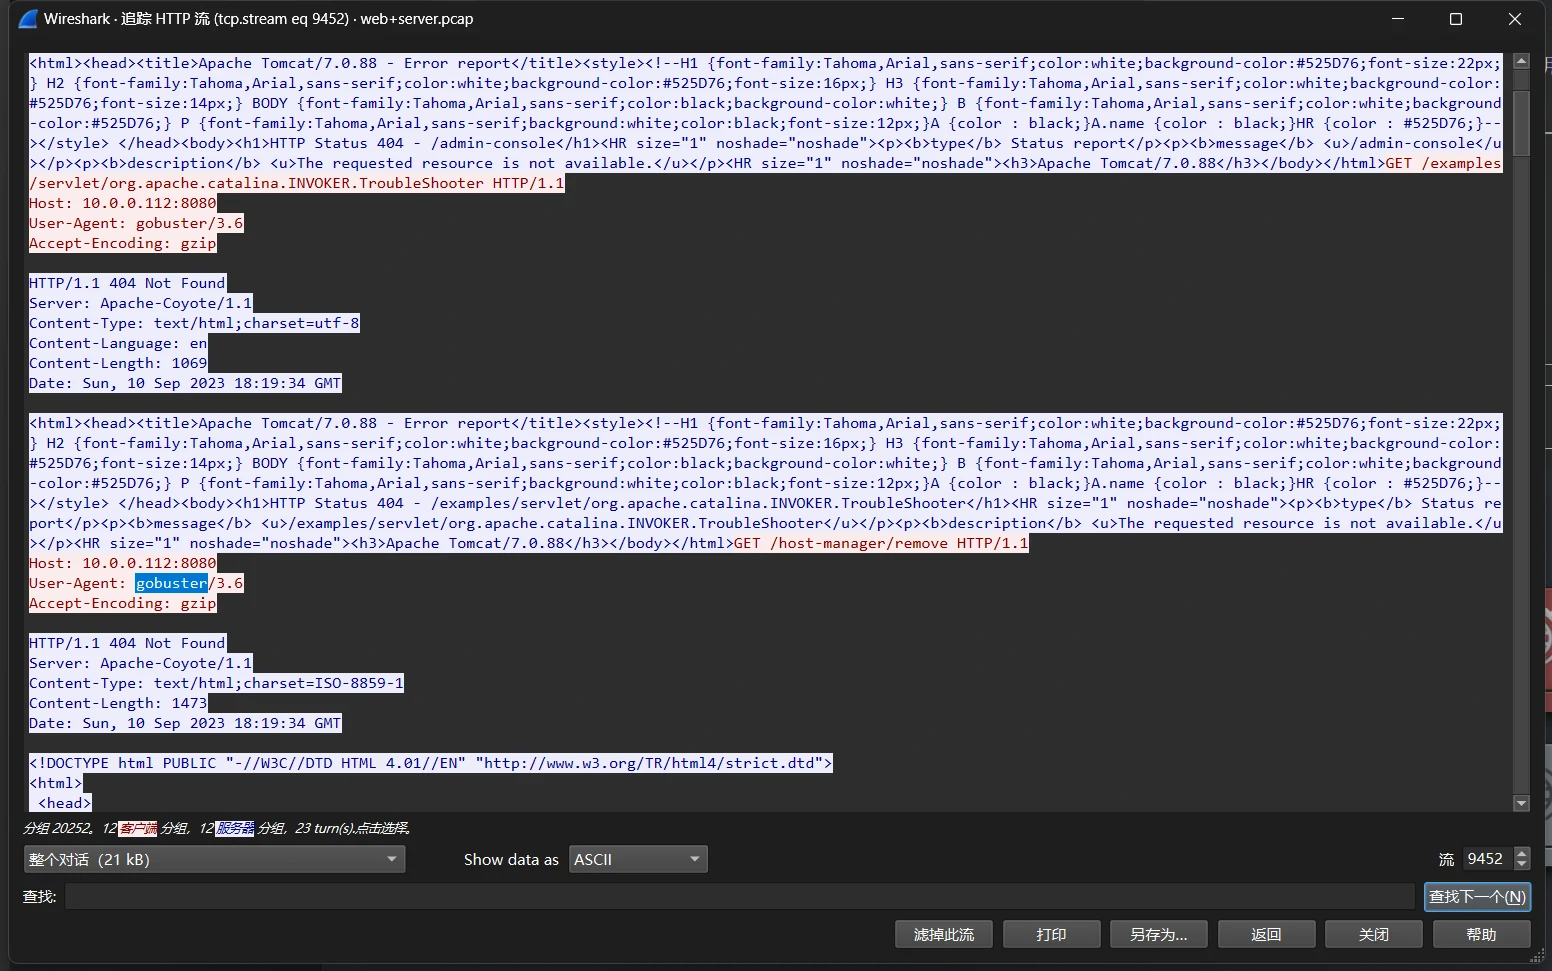Increment the stream number with up arrow

coord(1522,853)
